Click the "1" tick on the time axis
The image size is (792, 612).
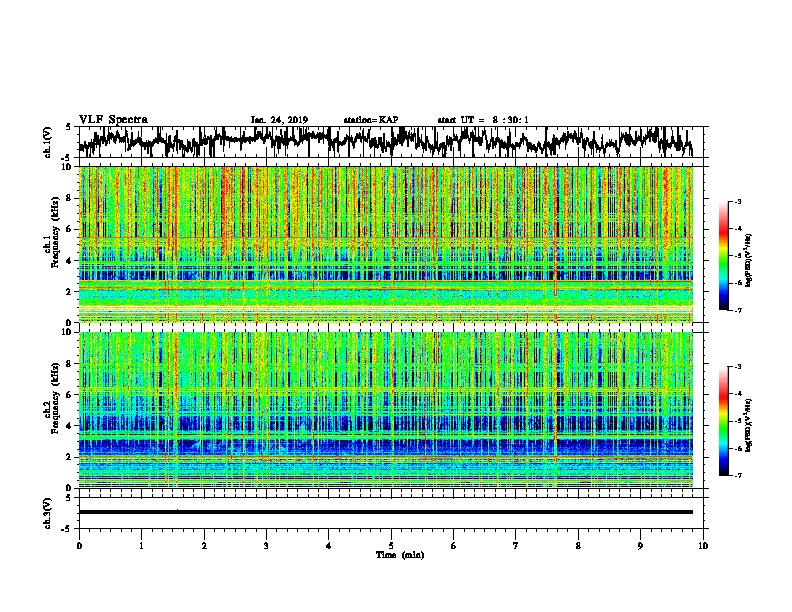pyautogui.click(x=141, y=546)
